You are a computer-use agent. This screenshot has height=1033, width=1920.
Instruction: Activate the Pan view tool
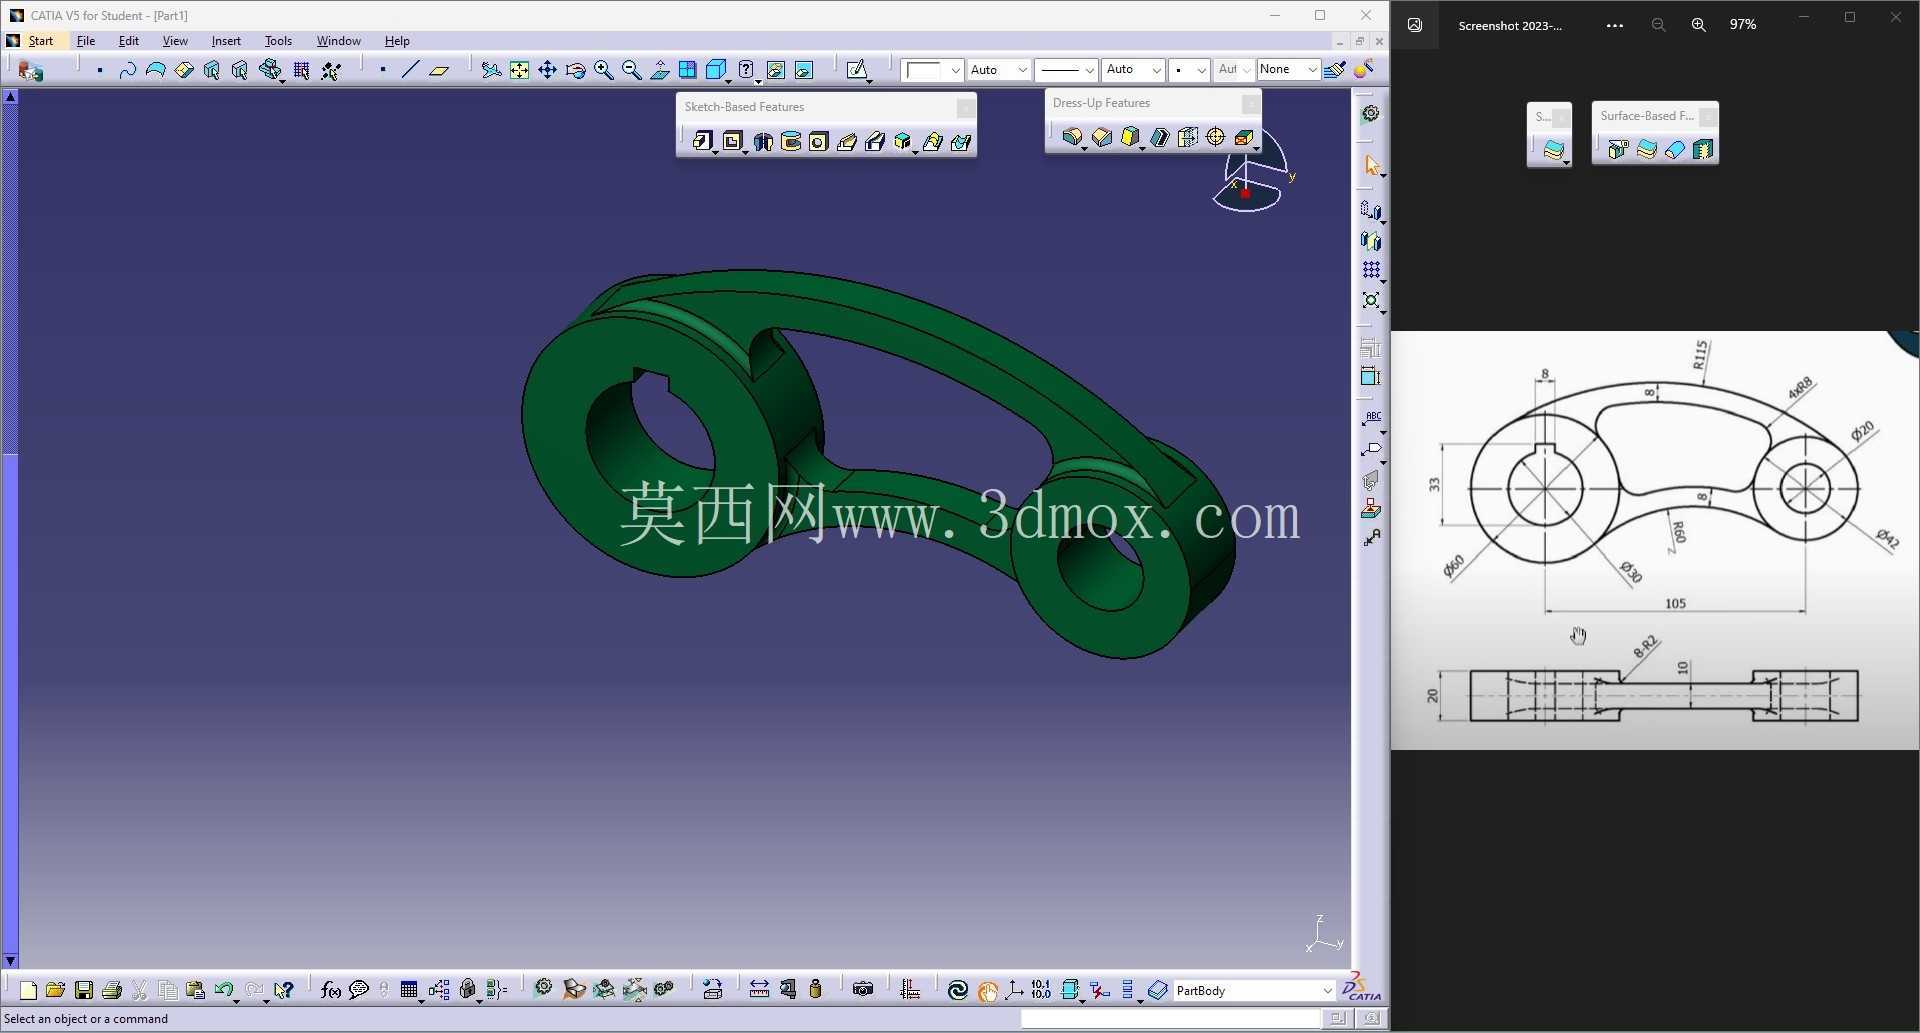point(547,70)
